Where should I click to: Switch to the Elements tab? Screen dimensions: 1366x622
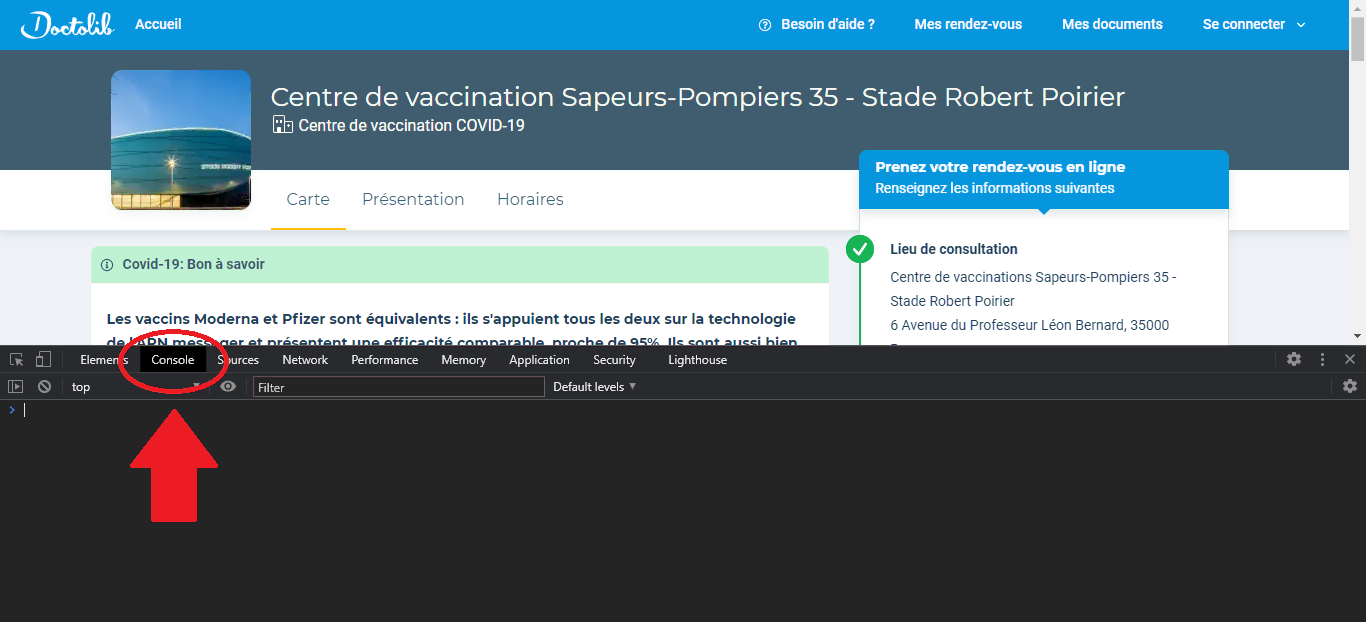(104, 360)
